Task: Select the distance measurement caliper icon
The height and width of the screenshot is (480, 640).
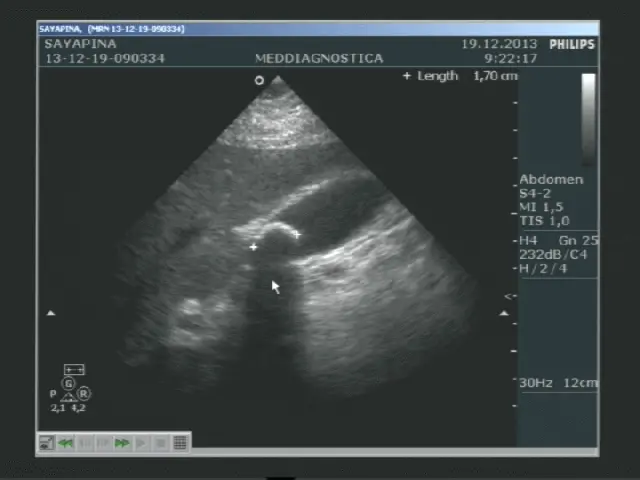Action: point(74,370)
